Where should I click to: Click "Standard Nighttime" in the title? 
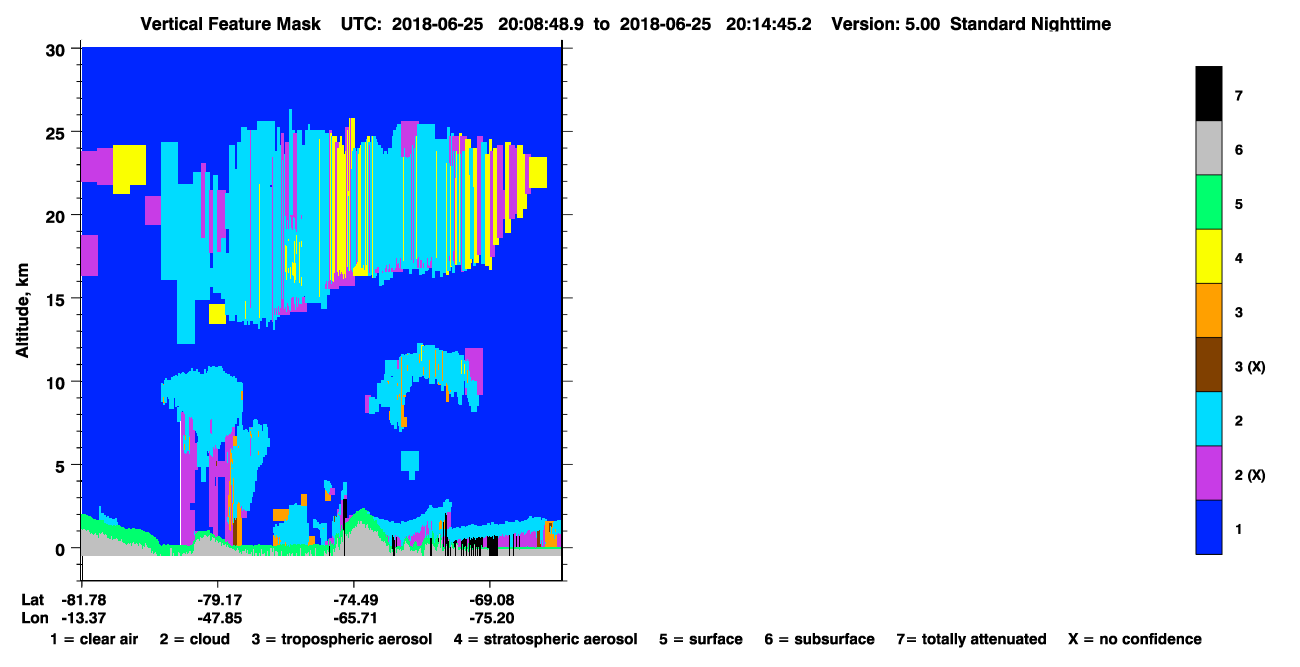pos(1030,23)
